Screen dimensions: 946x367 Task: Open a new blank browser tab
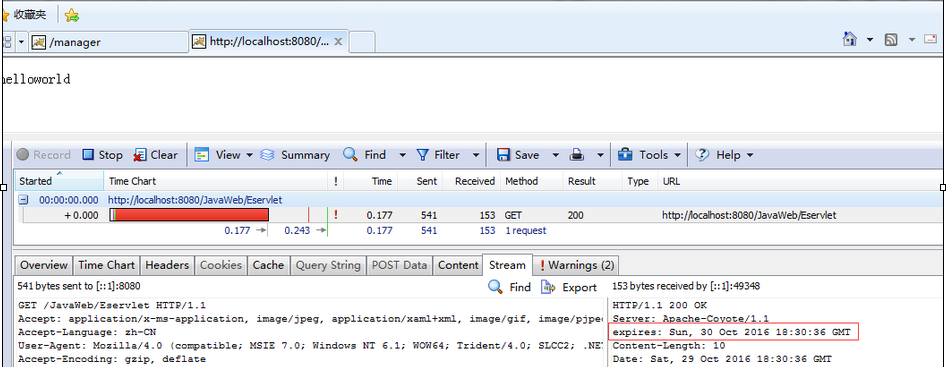(362, 42)
